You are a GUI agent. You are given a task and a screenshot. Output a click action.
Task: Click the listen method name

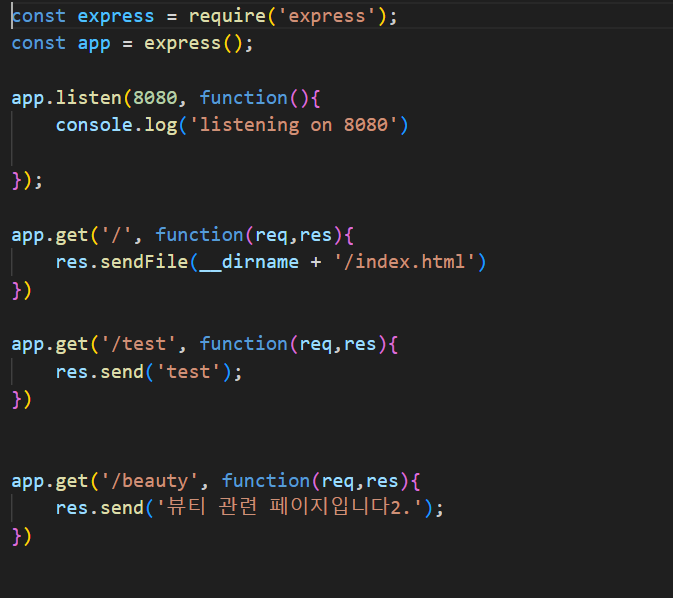(x=88, y=98)
